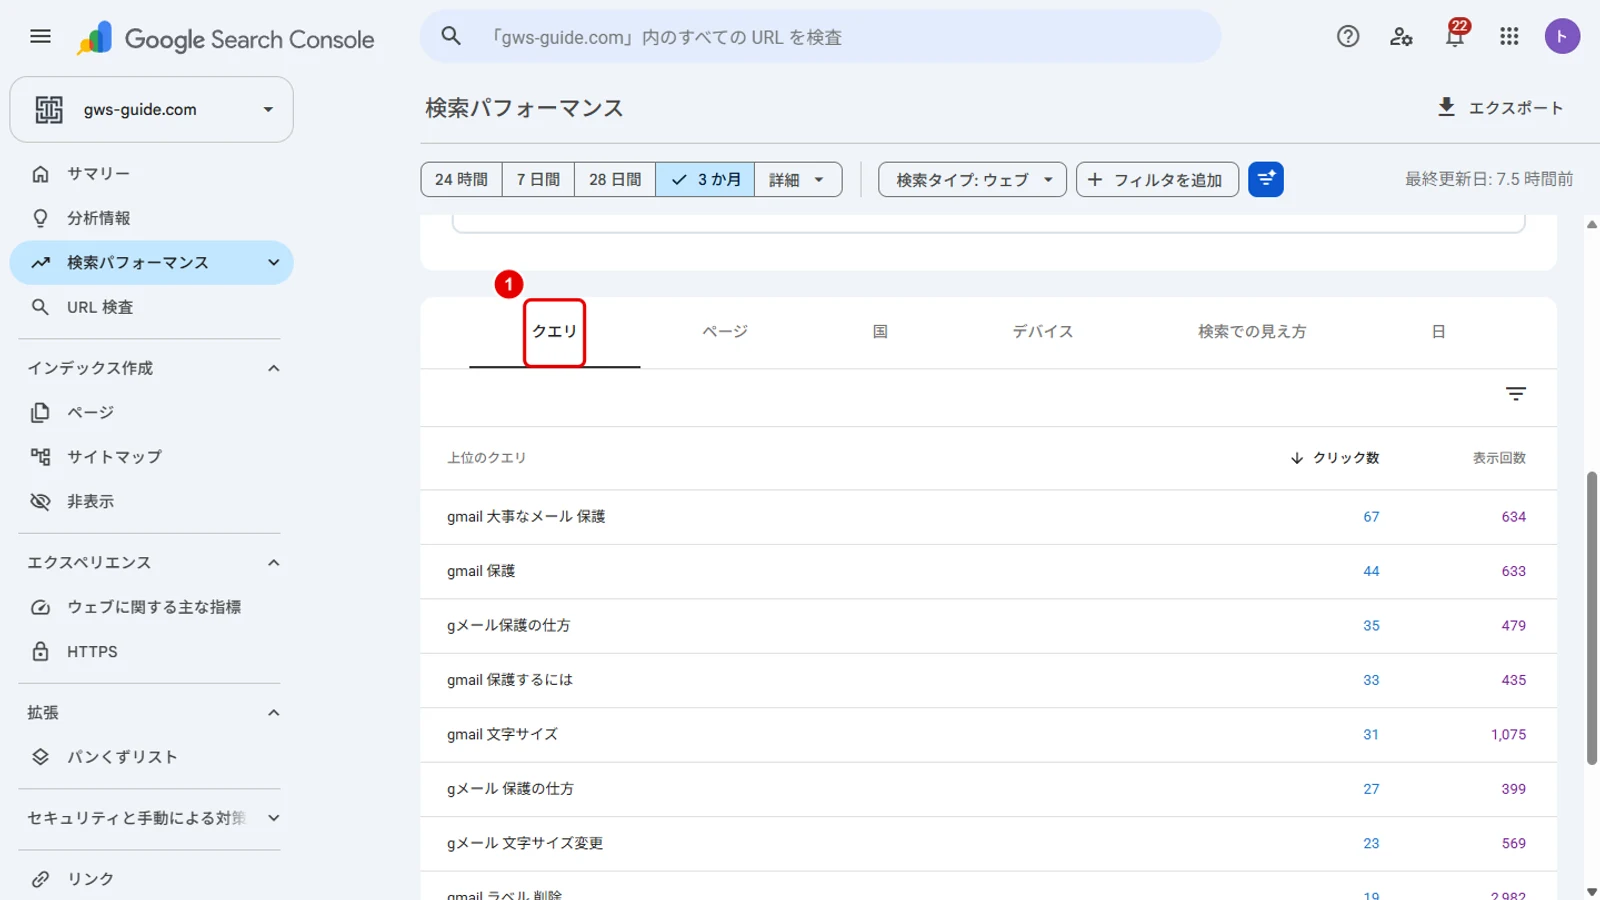The height and width of the screenshot is (900, 1600).
Task: Select the 28 日間 range
Action: (615, 180)
